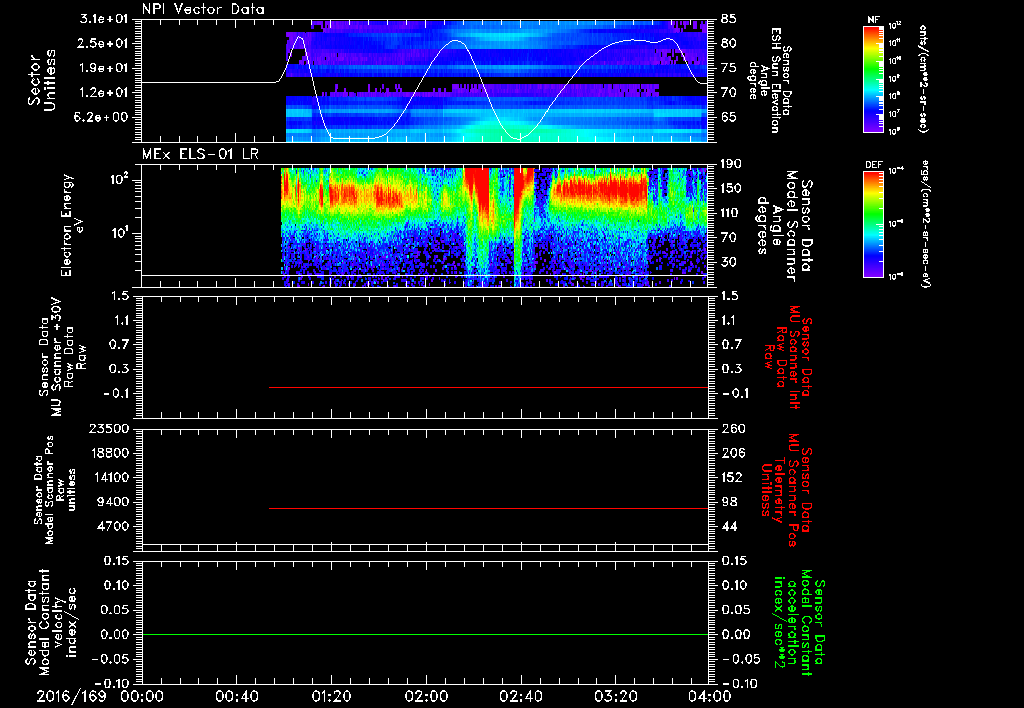This screenshot has width=1024, height=708.
Task: Click the NF units label 'cnts/(cm**2-sr-sec)'
Action: point(923,79)
